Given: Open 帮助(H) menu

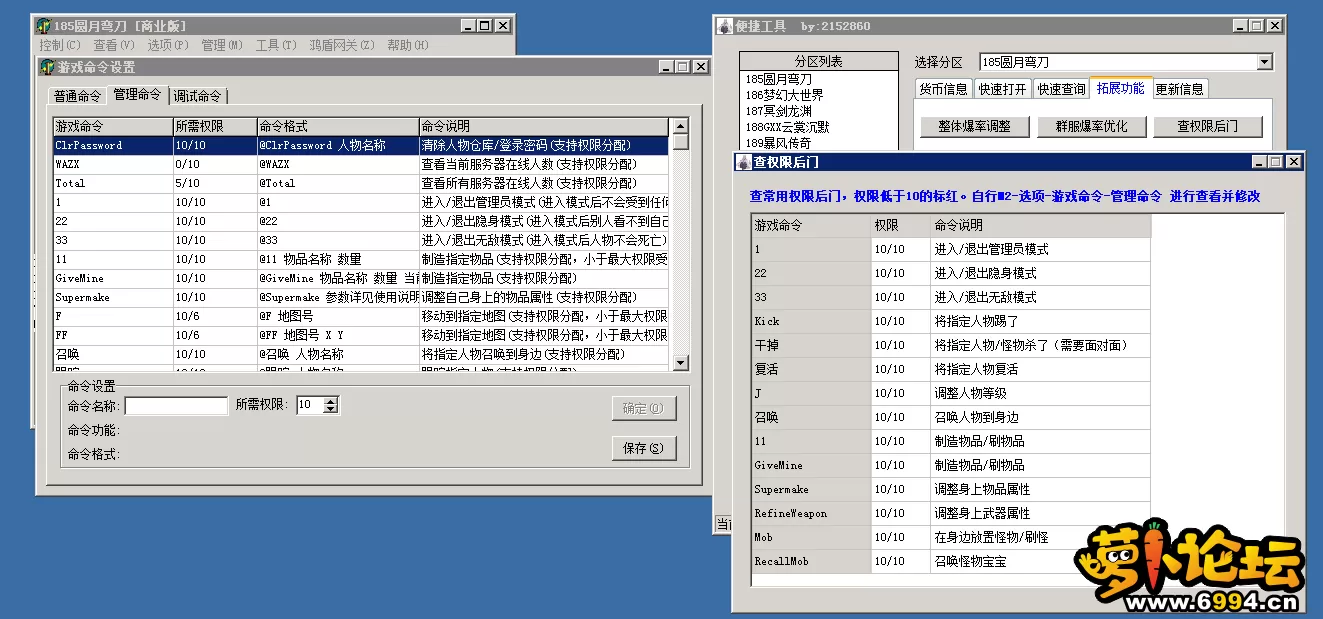Looking at the screenshot, I should 408,45.
